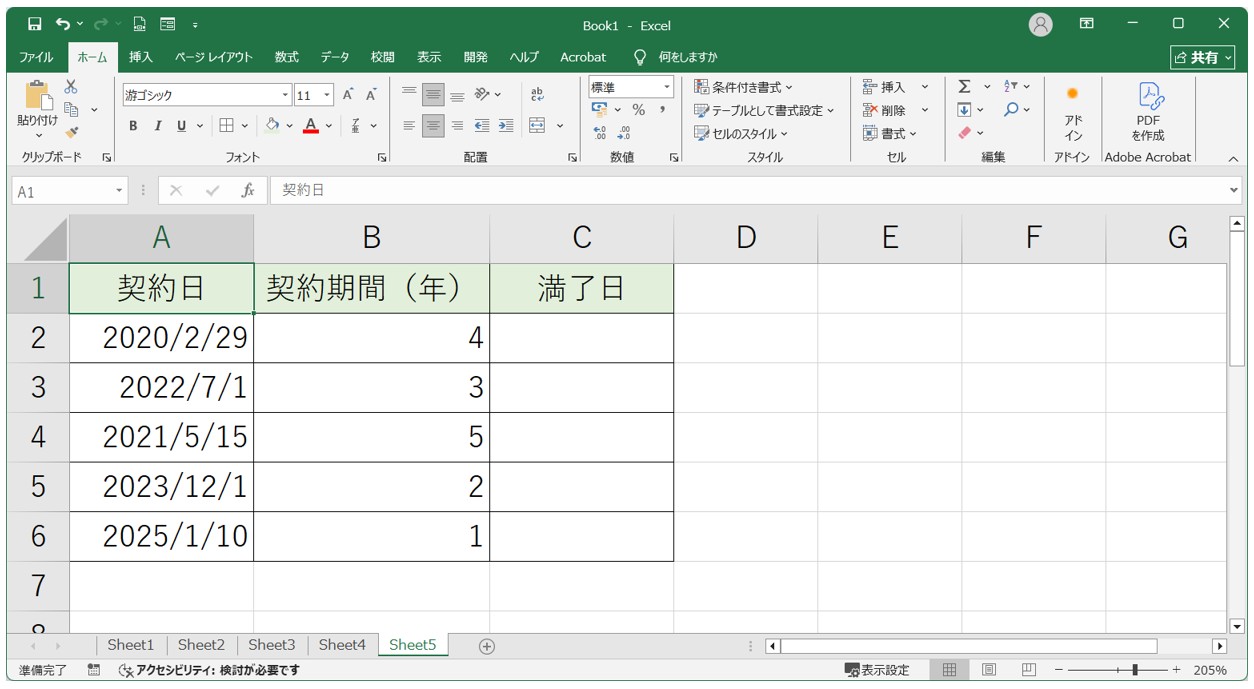Viewport: 1254px width, 689px height.
Task: Open the font name dropdown (游ゴシック)
Action: click(x=285, y=95)
